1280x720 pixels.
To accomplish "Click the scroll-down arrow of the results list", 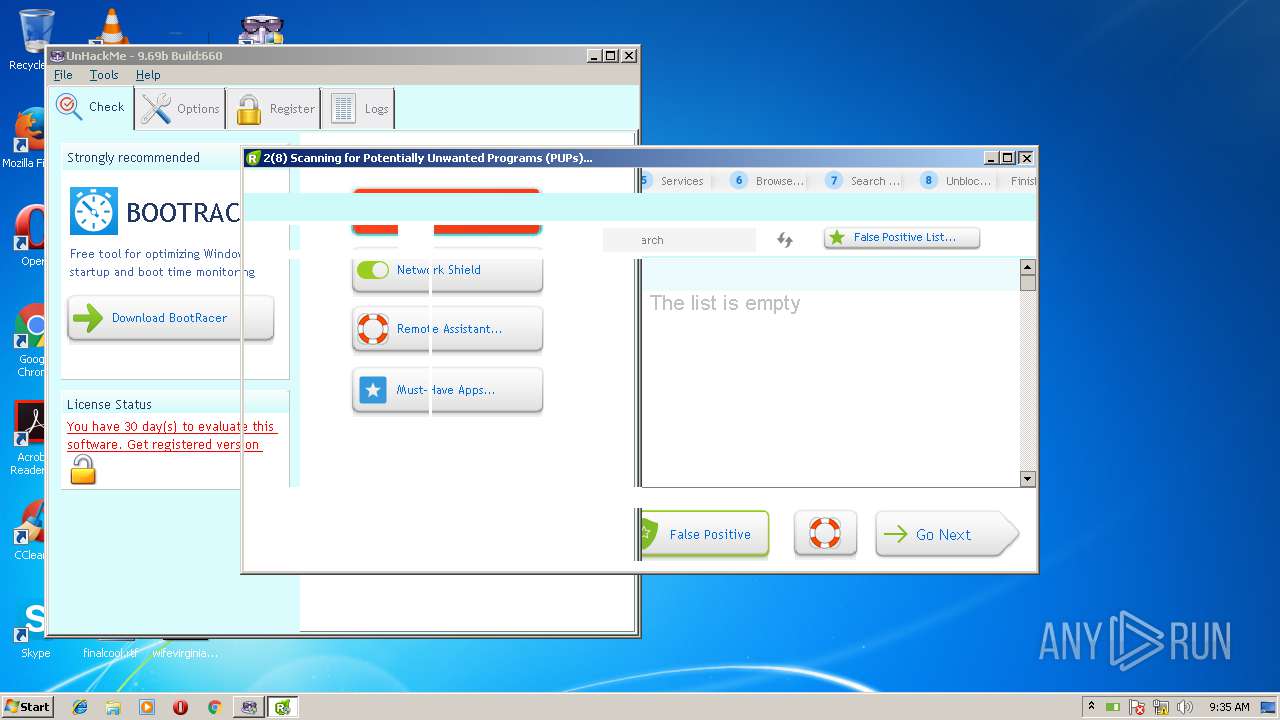I will point(1027,479).
